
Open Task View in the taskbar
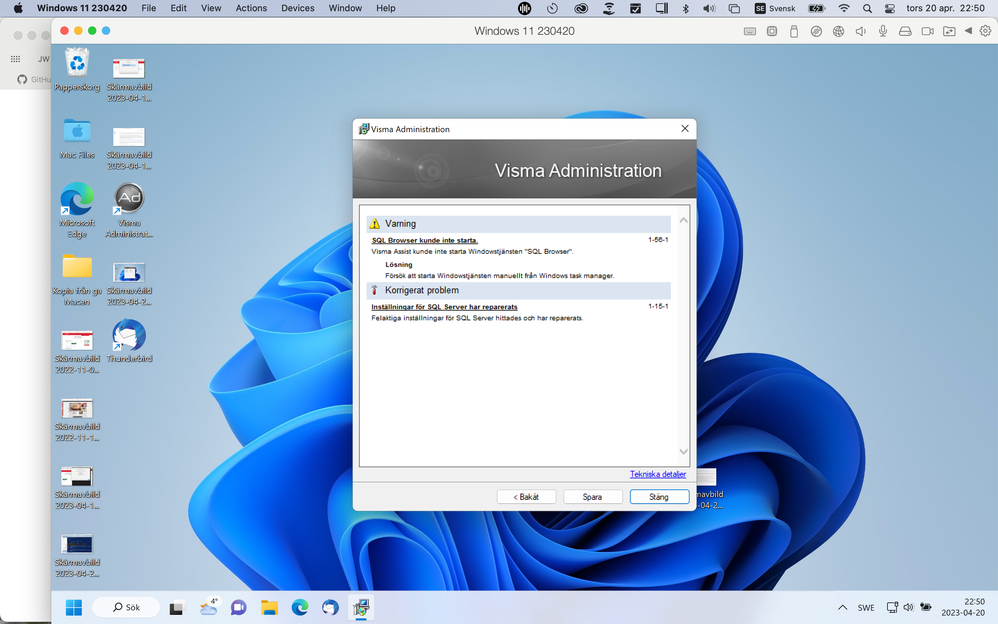tap(177, 608)
